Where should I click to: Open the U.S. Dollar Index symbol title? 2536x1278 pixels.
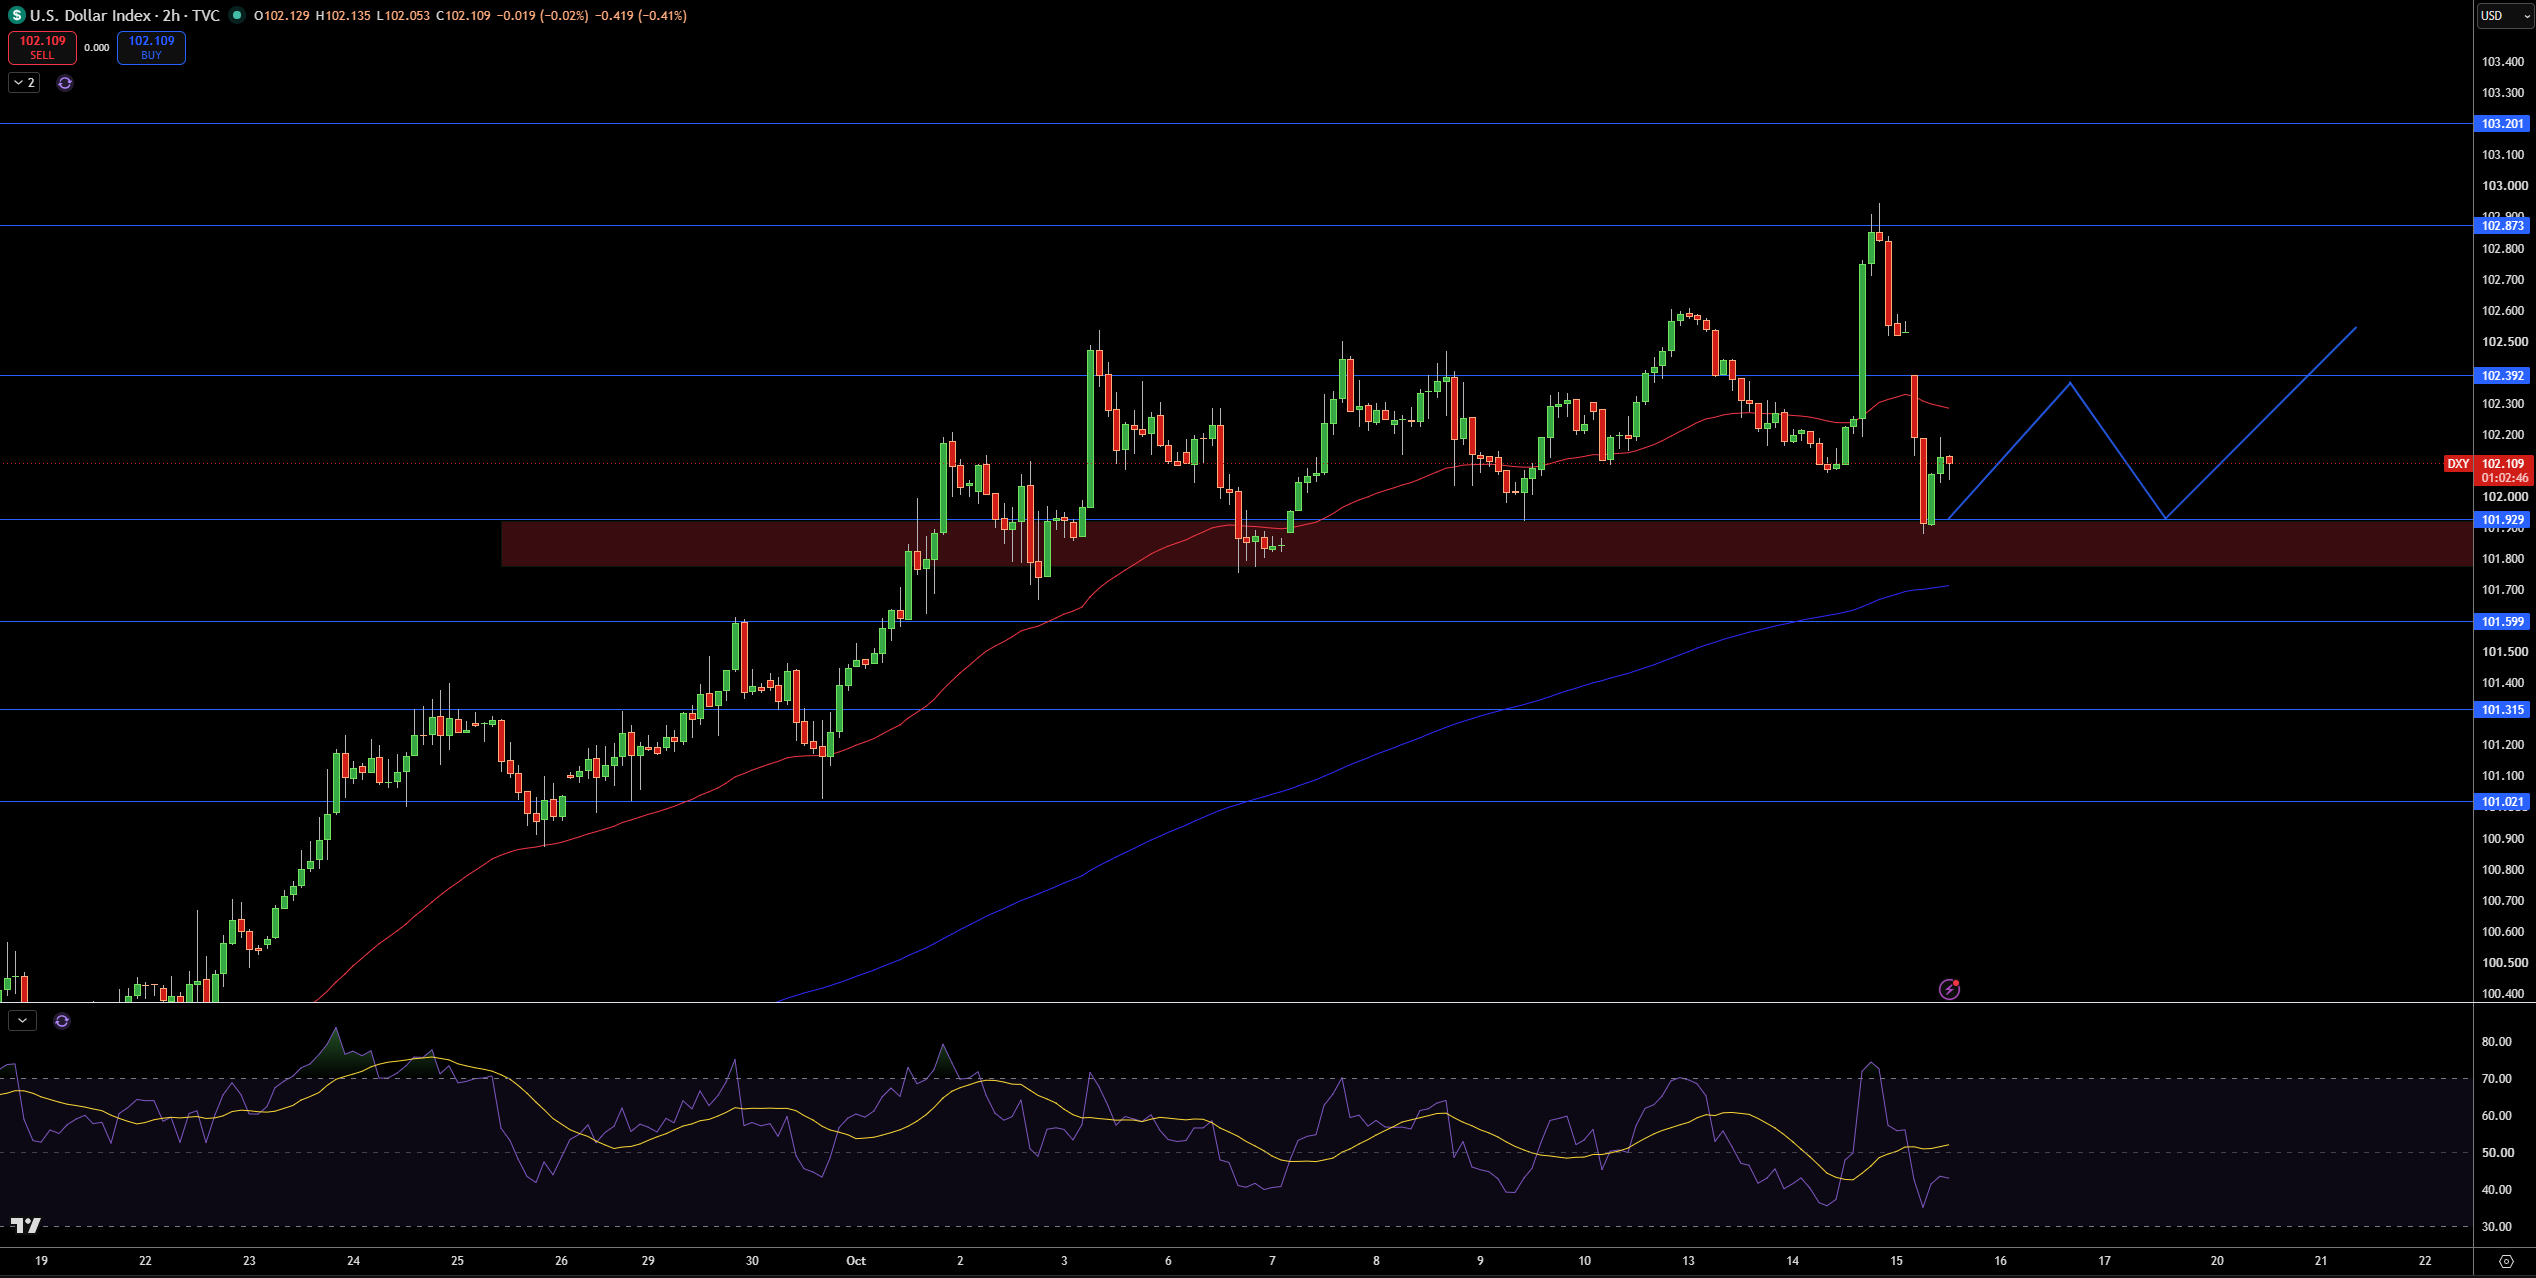[125, 15]
